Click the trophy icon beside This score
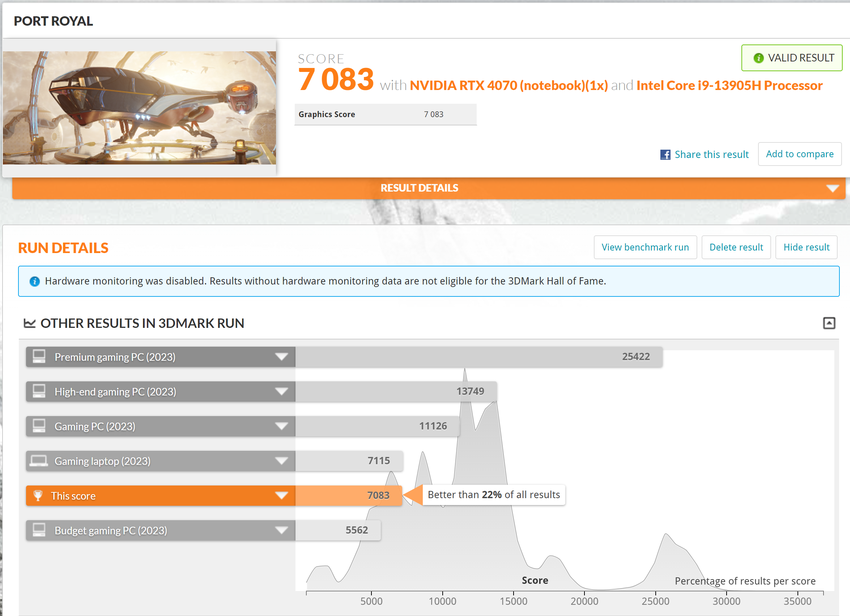Screen dimensions: 850x616 pos(39,496)
